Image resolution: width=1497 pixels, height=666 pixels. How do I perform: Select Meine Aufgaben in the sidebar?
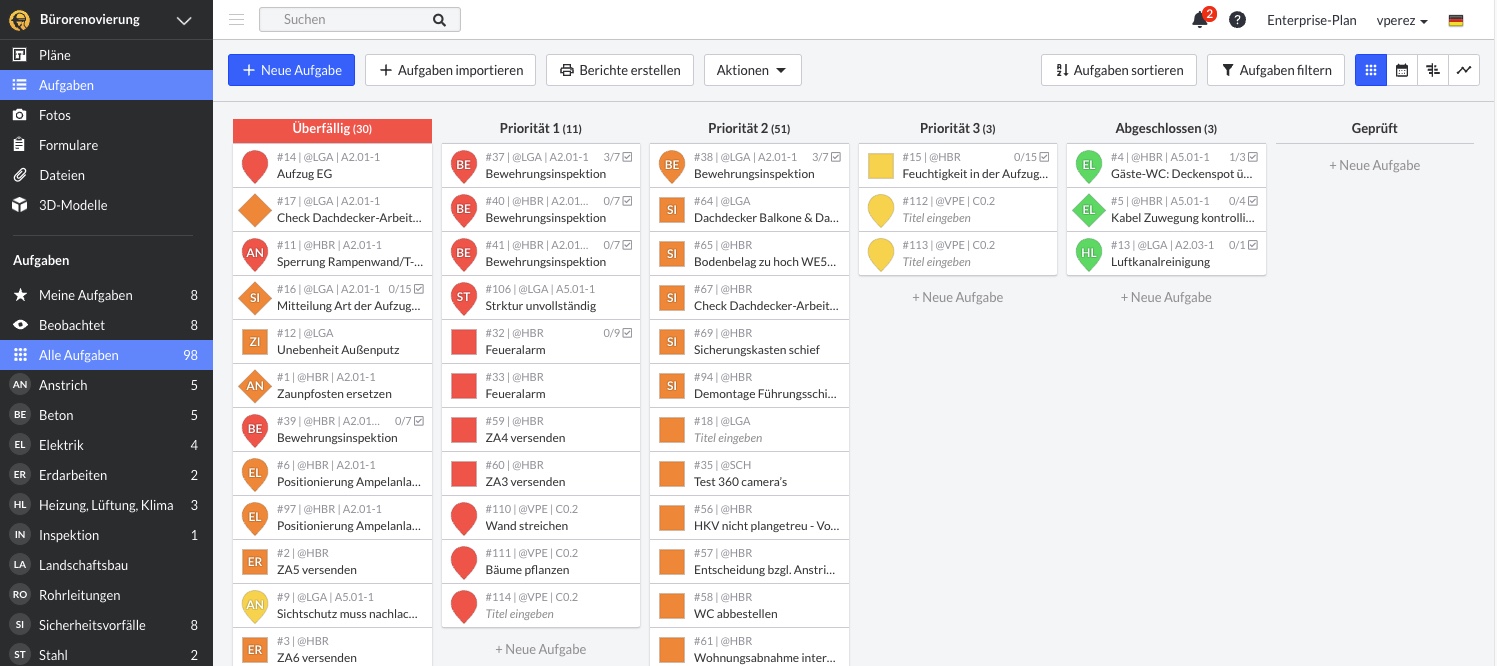85,295
